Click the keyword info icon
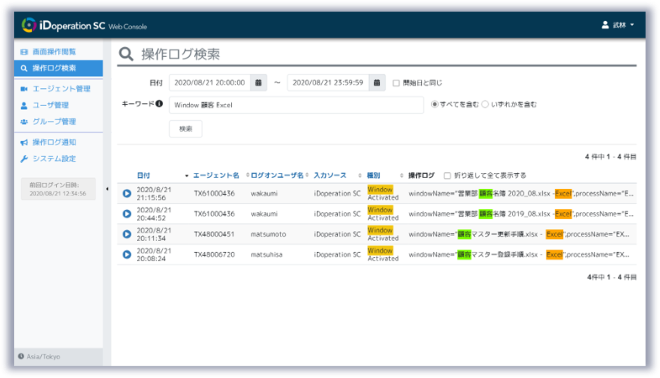Image resolution: width=660 pixels, height=378 pixels. (x=159, y=104)
